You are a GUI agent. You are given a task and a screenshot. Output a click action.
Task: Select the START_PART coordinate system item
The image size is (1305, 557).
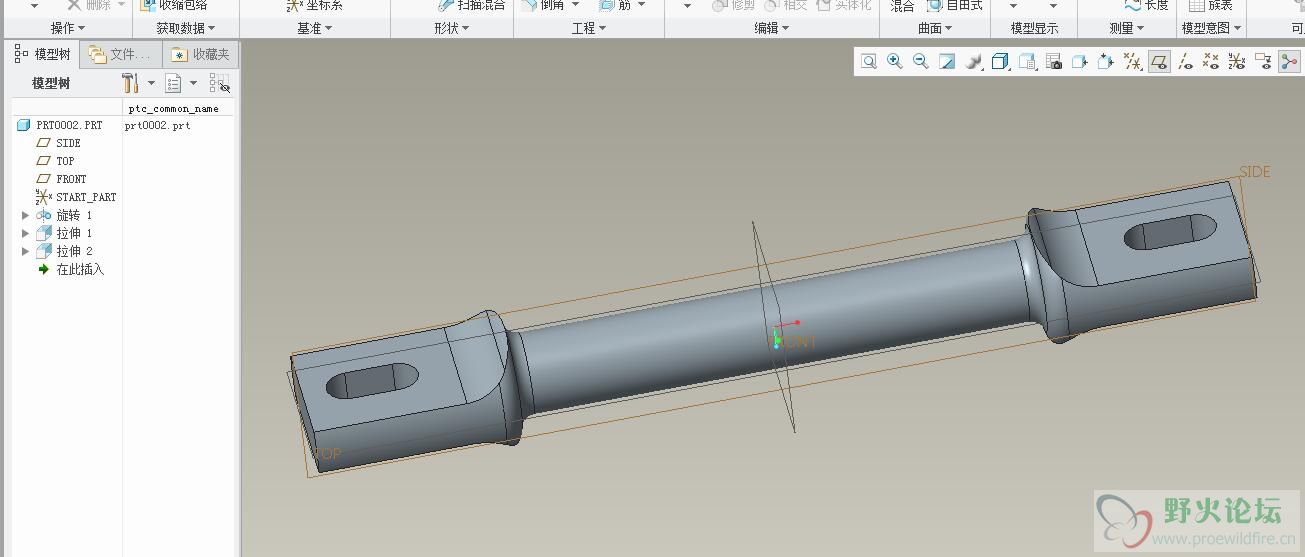[76, 197]
